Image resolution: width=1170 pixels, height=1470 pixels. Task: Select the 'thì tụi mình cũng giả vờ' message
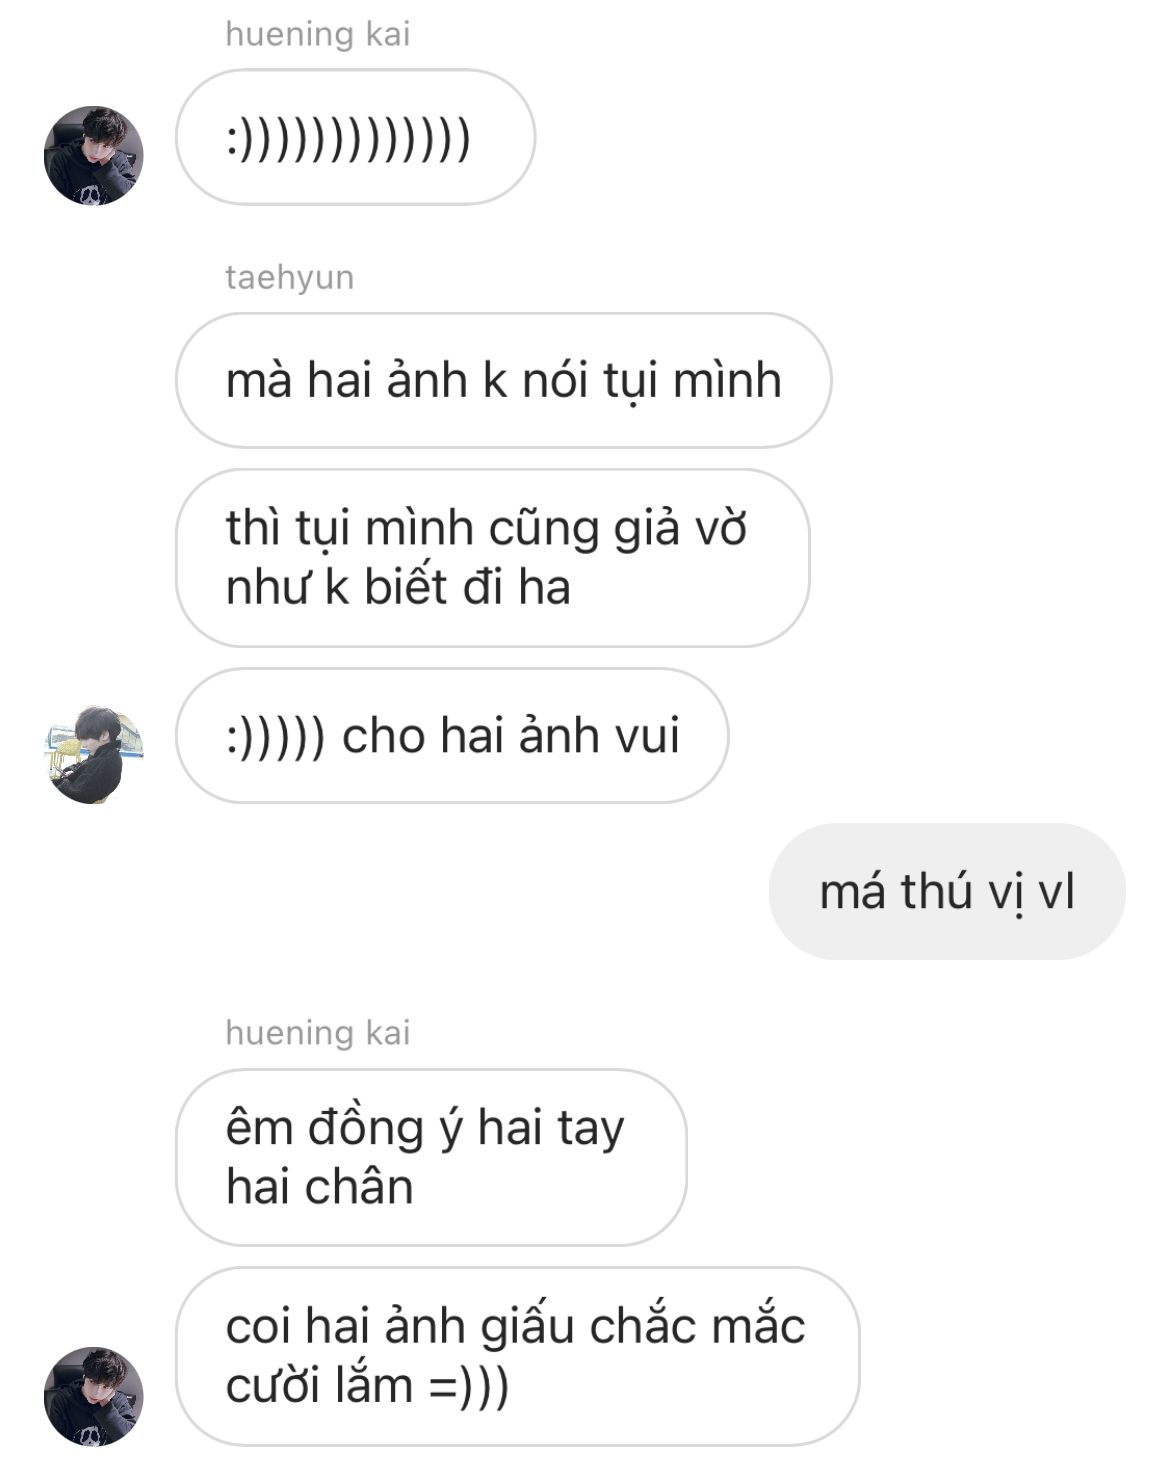click(493, 557)
